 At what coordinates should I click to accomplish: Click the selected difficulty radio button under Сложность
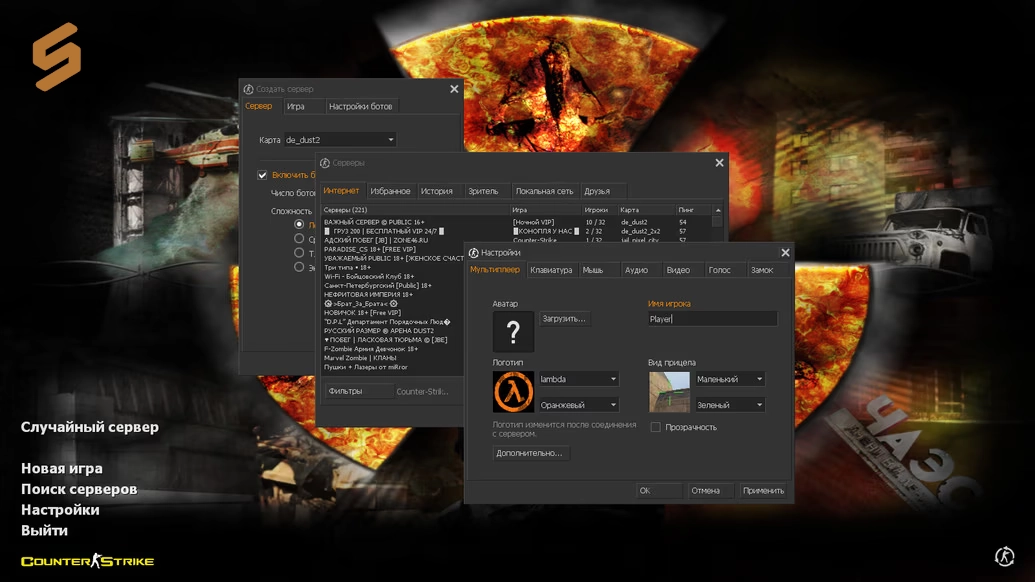(299, 224)
